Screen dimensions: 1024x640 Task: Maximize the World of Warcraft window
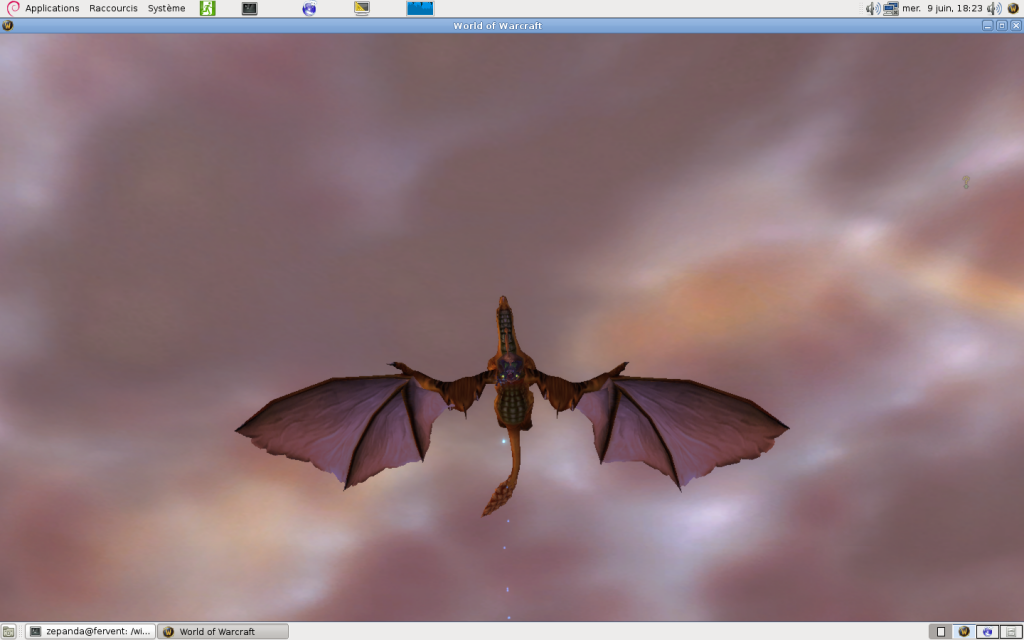[x=1002, y=25]
